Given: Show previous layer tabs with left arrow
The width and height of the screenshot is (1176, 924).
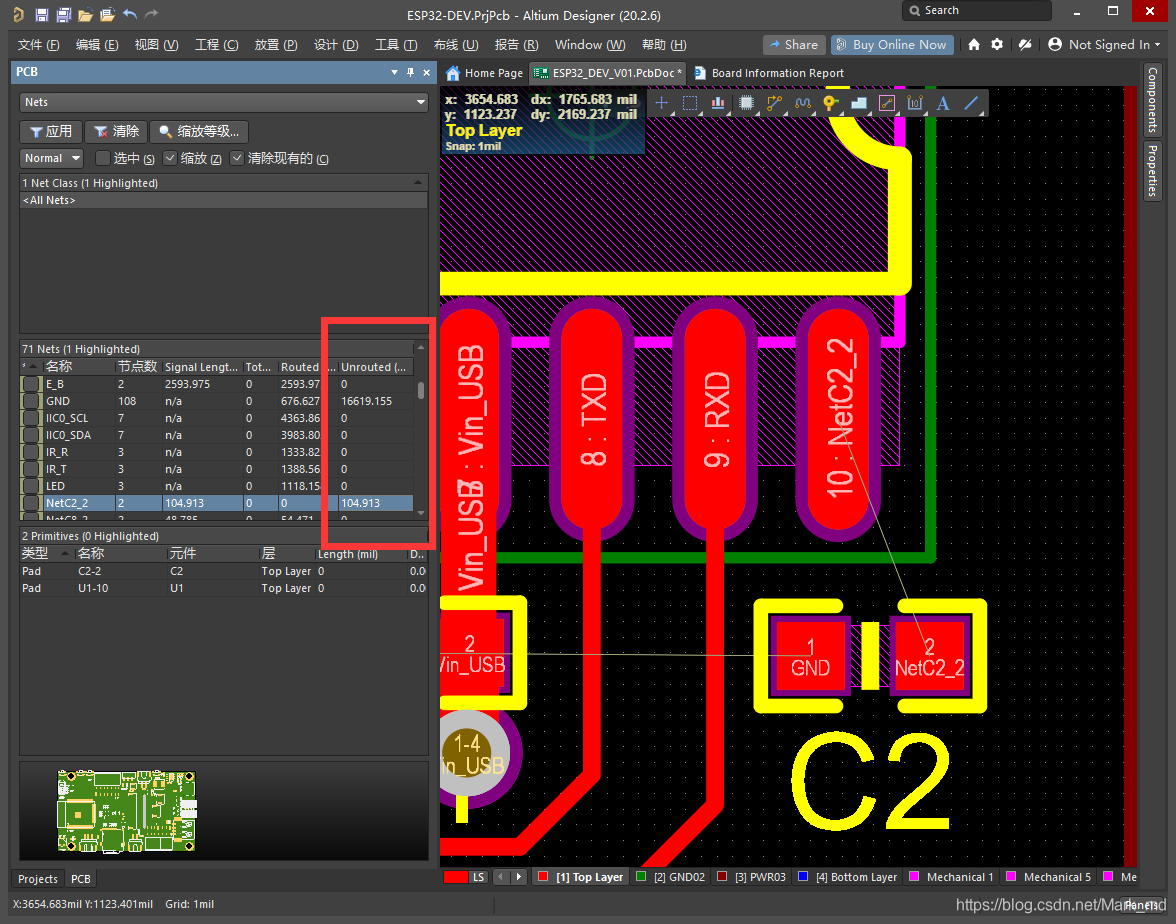Looking at the screenshot, I should (x=501, y=876).
